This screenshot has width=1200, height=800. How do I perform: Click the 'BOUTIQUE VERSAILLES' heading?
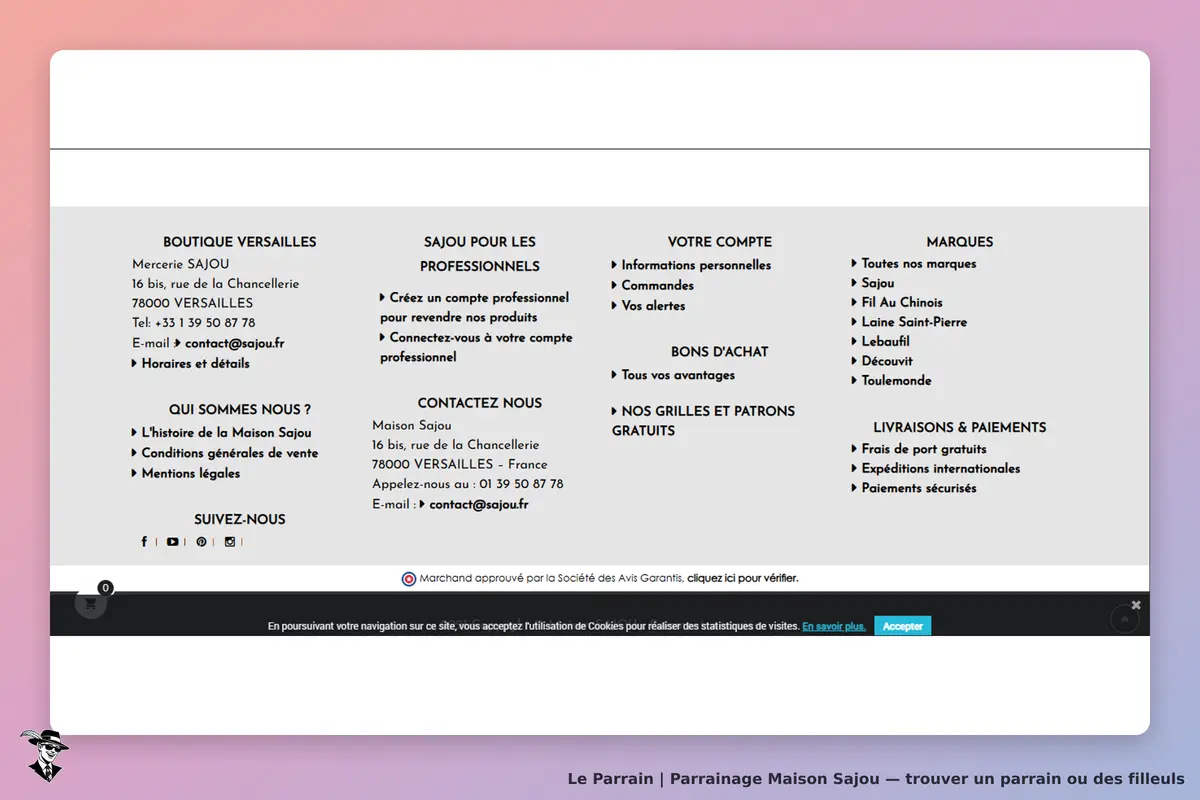240,242
